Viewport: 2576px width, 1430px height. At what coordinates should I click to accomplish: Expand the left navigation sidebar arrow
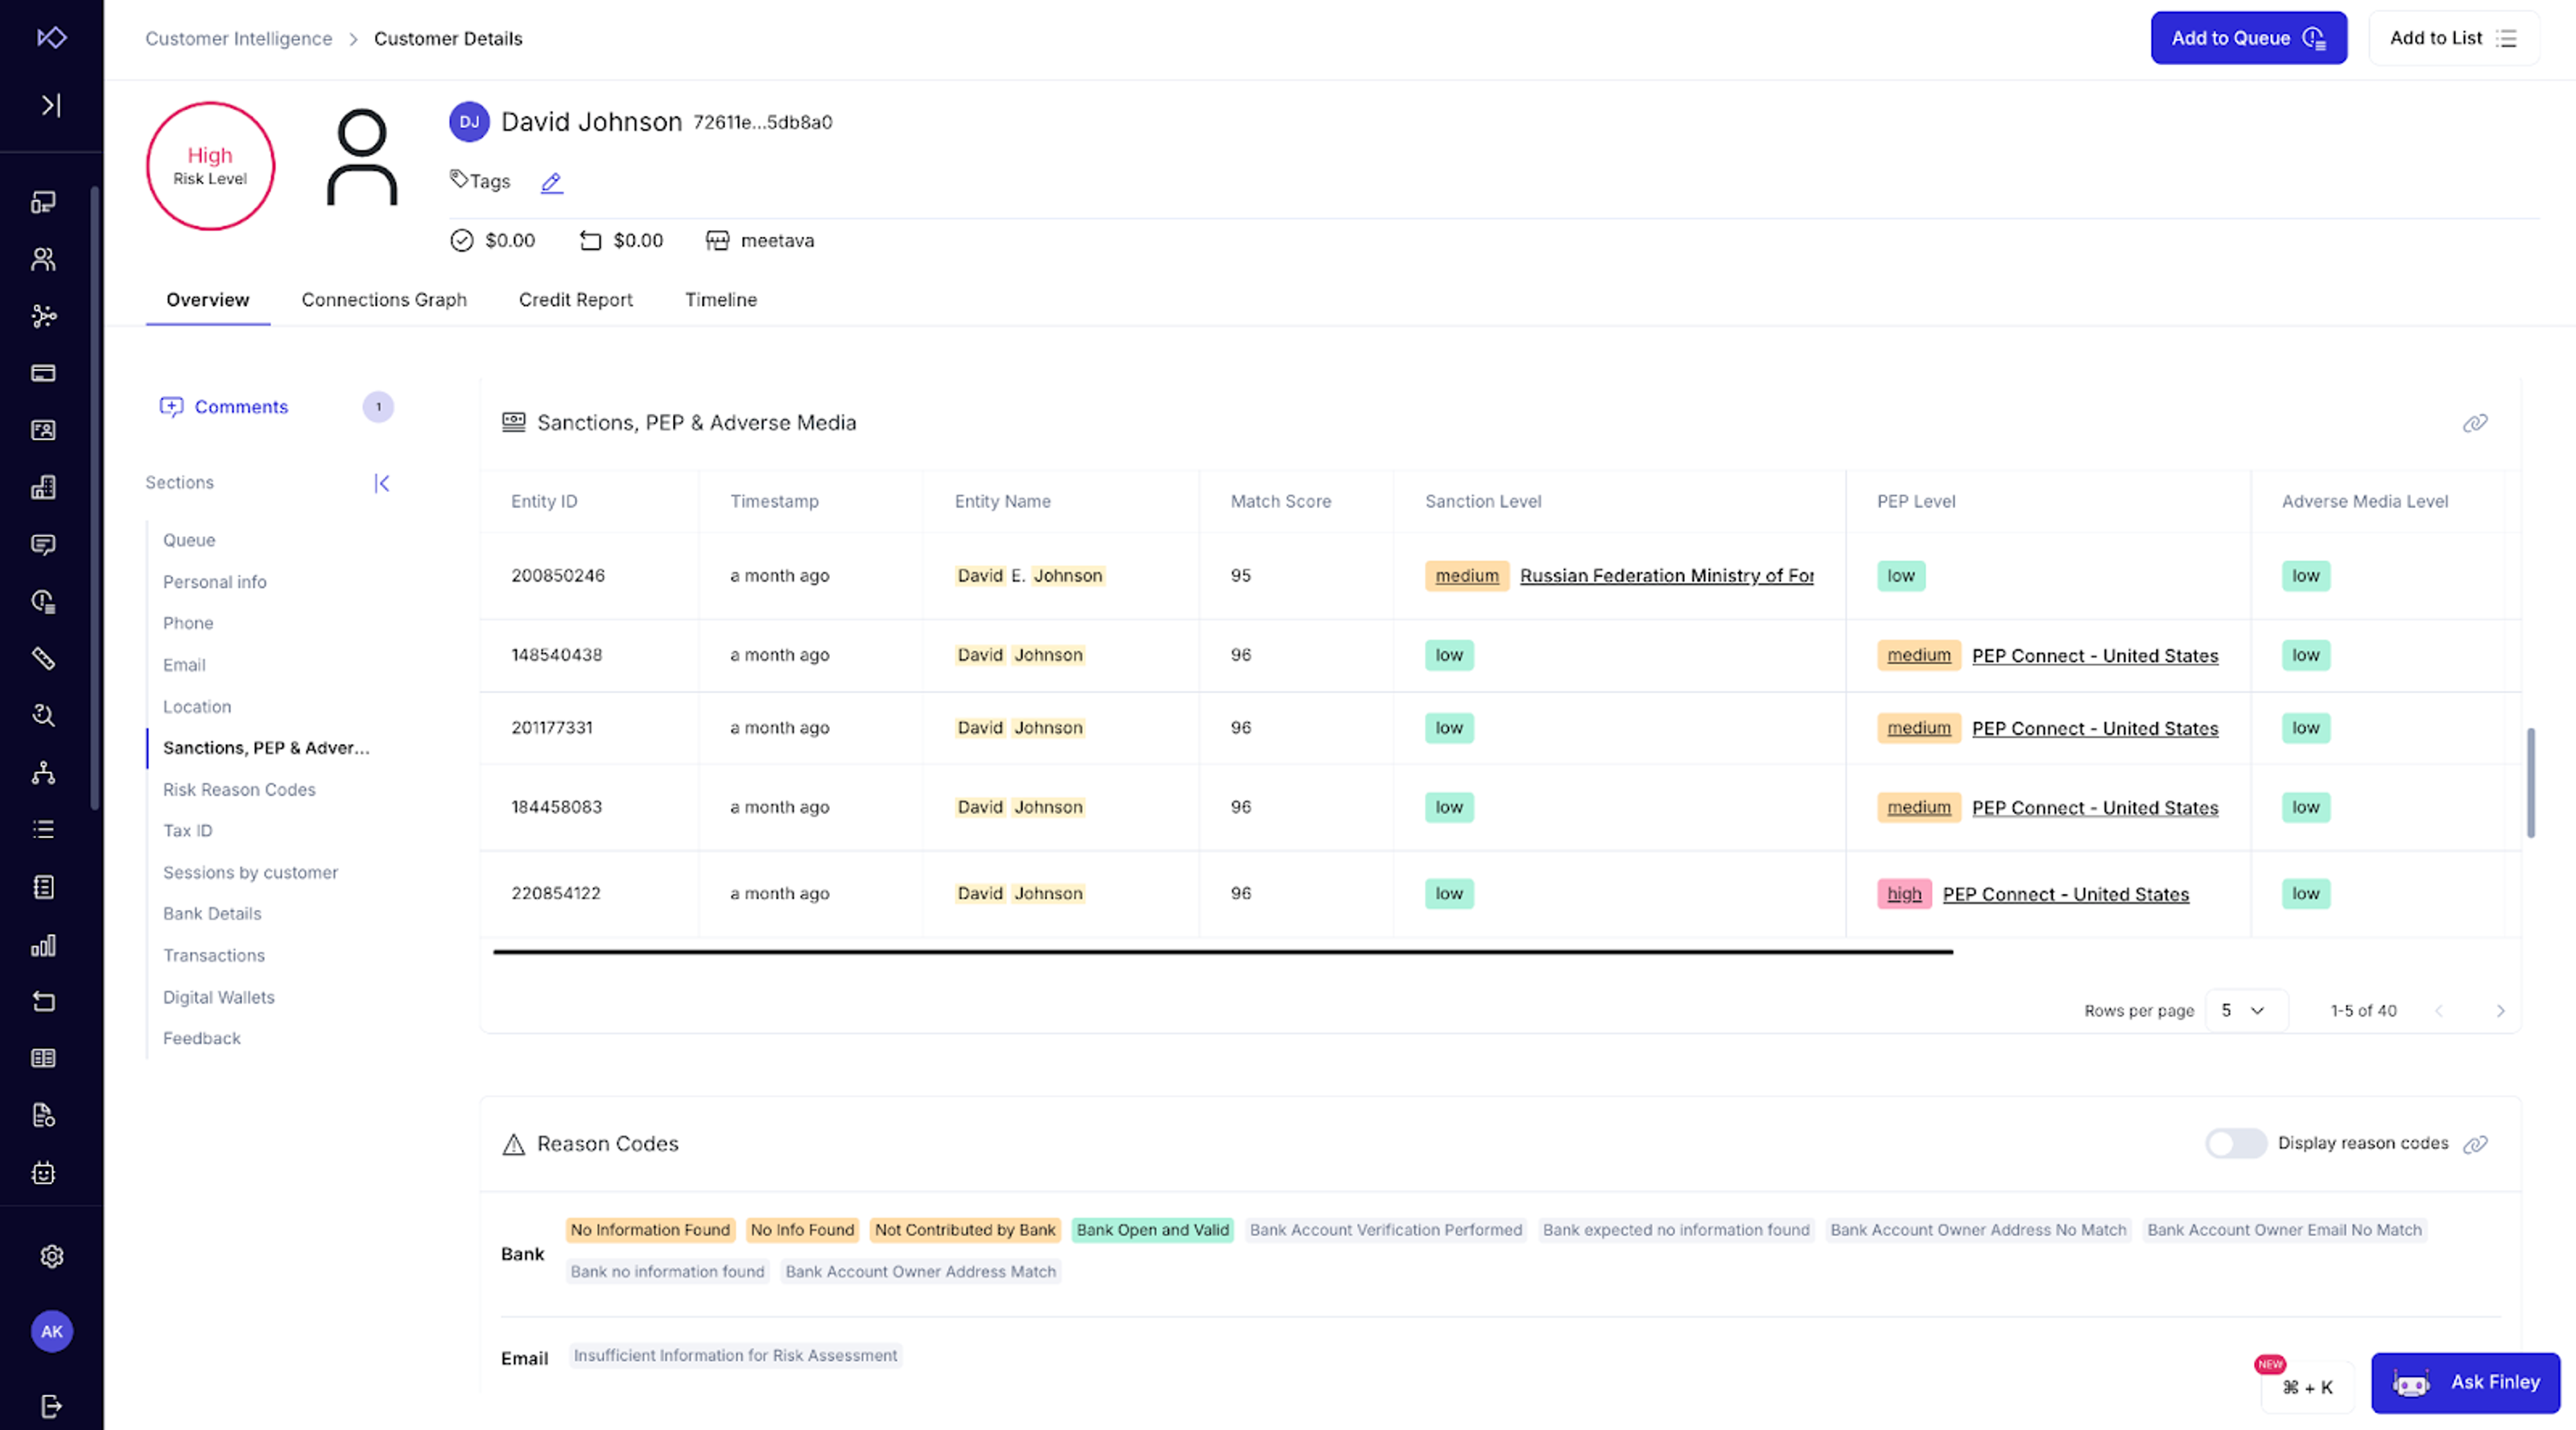coord(51,105)
